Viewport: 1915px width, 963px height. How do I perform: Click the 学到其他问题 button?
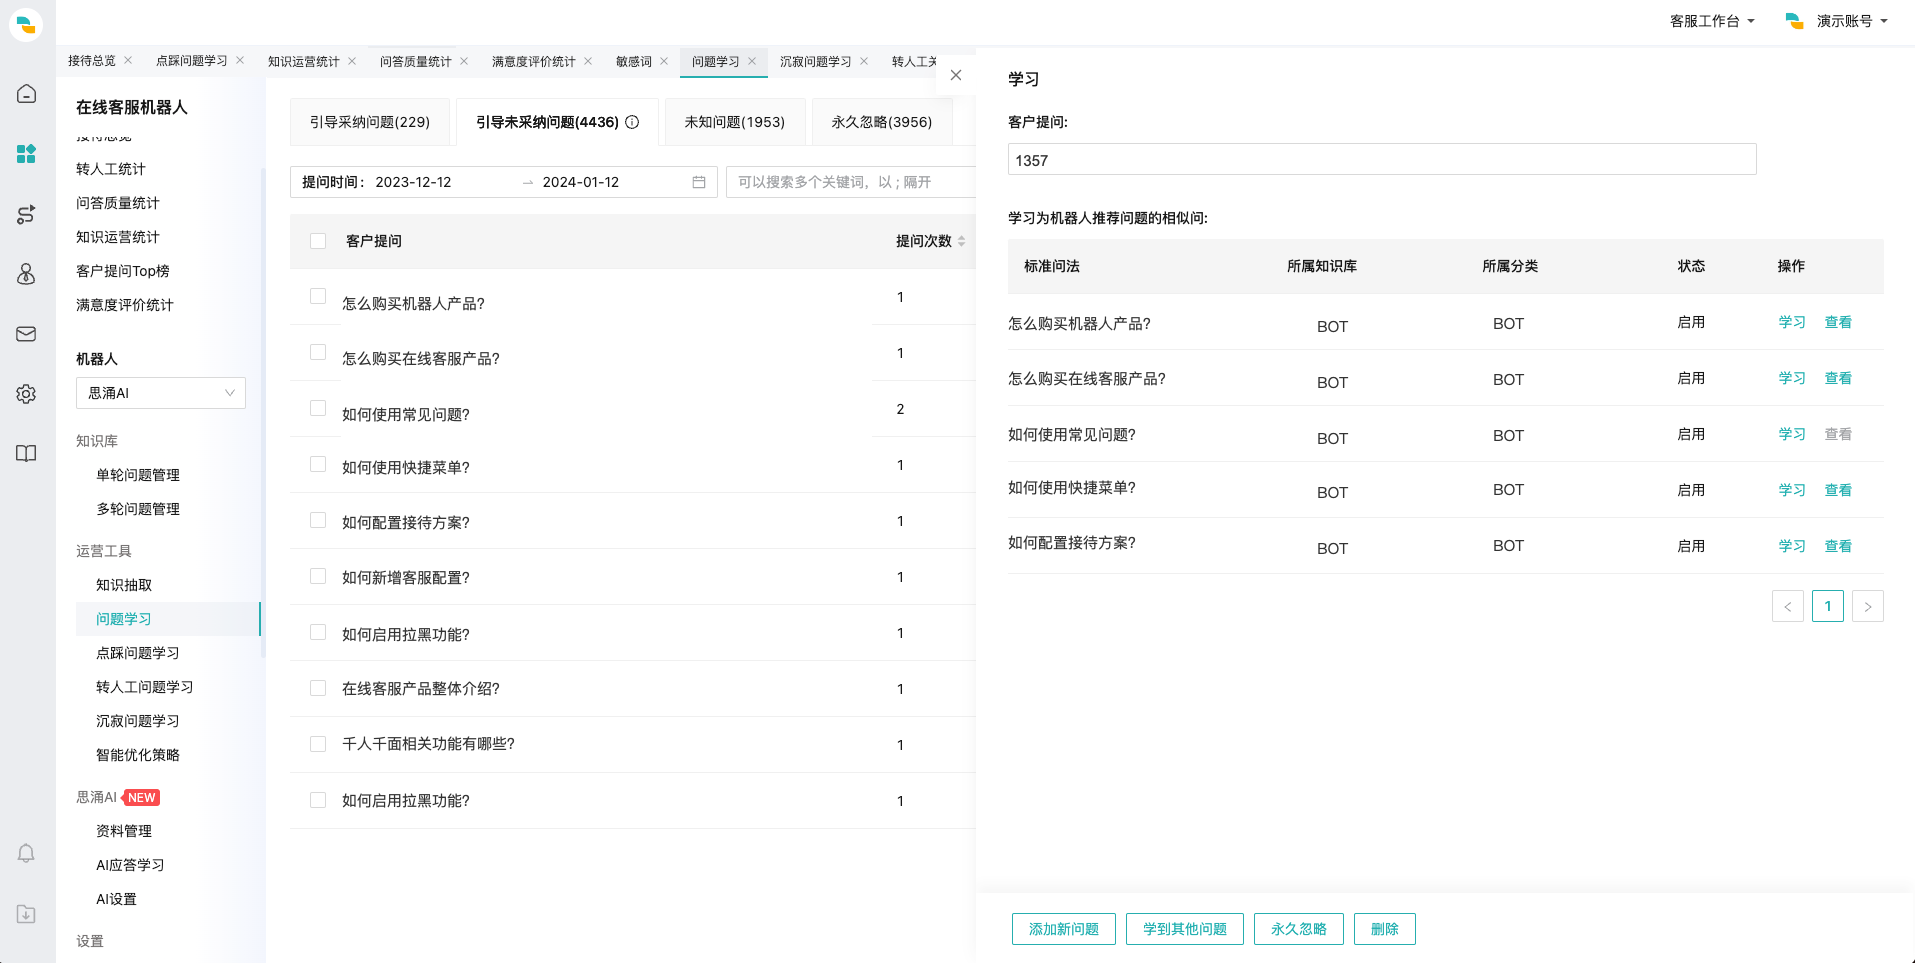pos(1185,929)
